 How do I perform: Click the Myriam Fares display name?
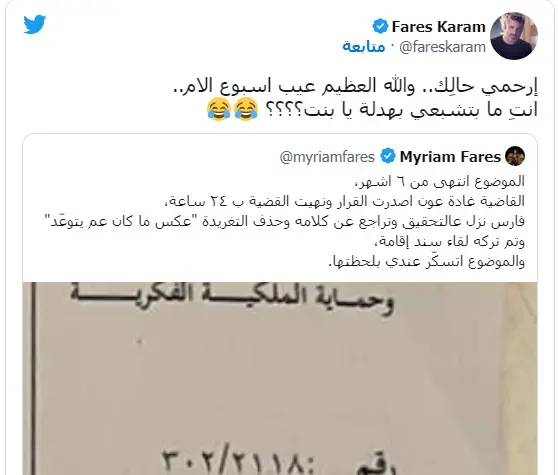point(450,157)
